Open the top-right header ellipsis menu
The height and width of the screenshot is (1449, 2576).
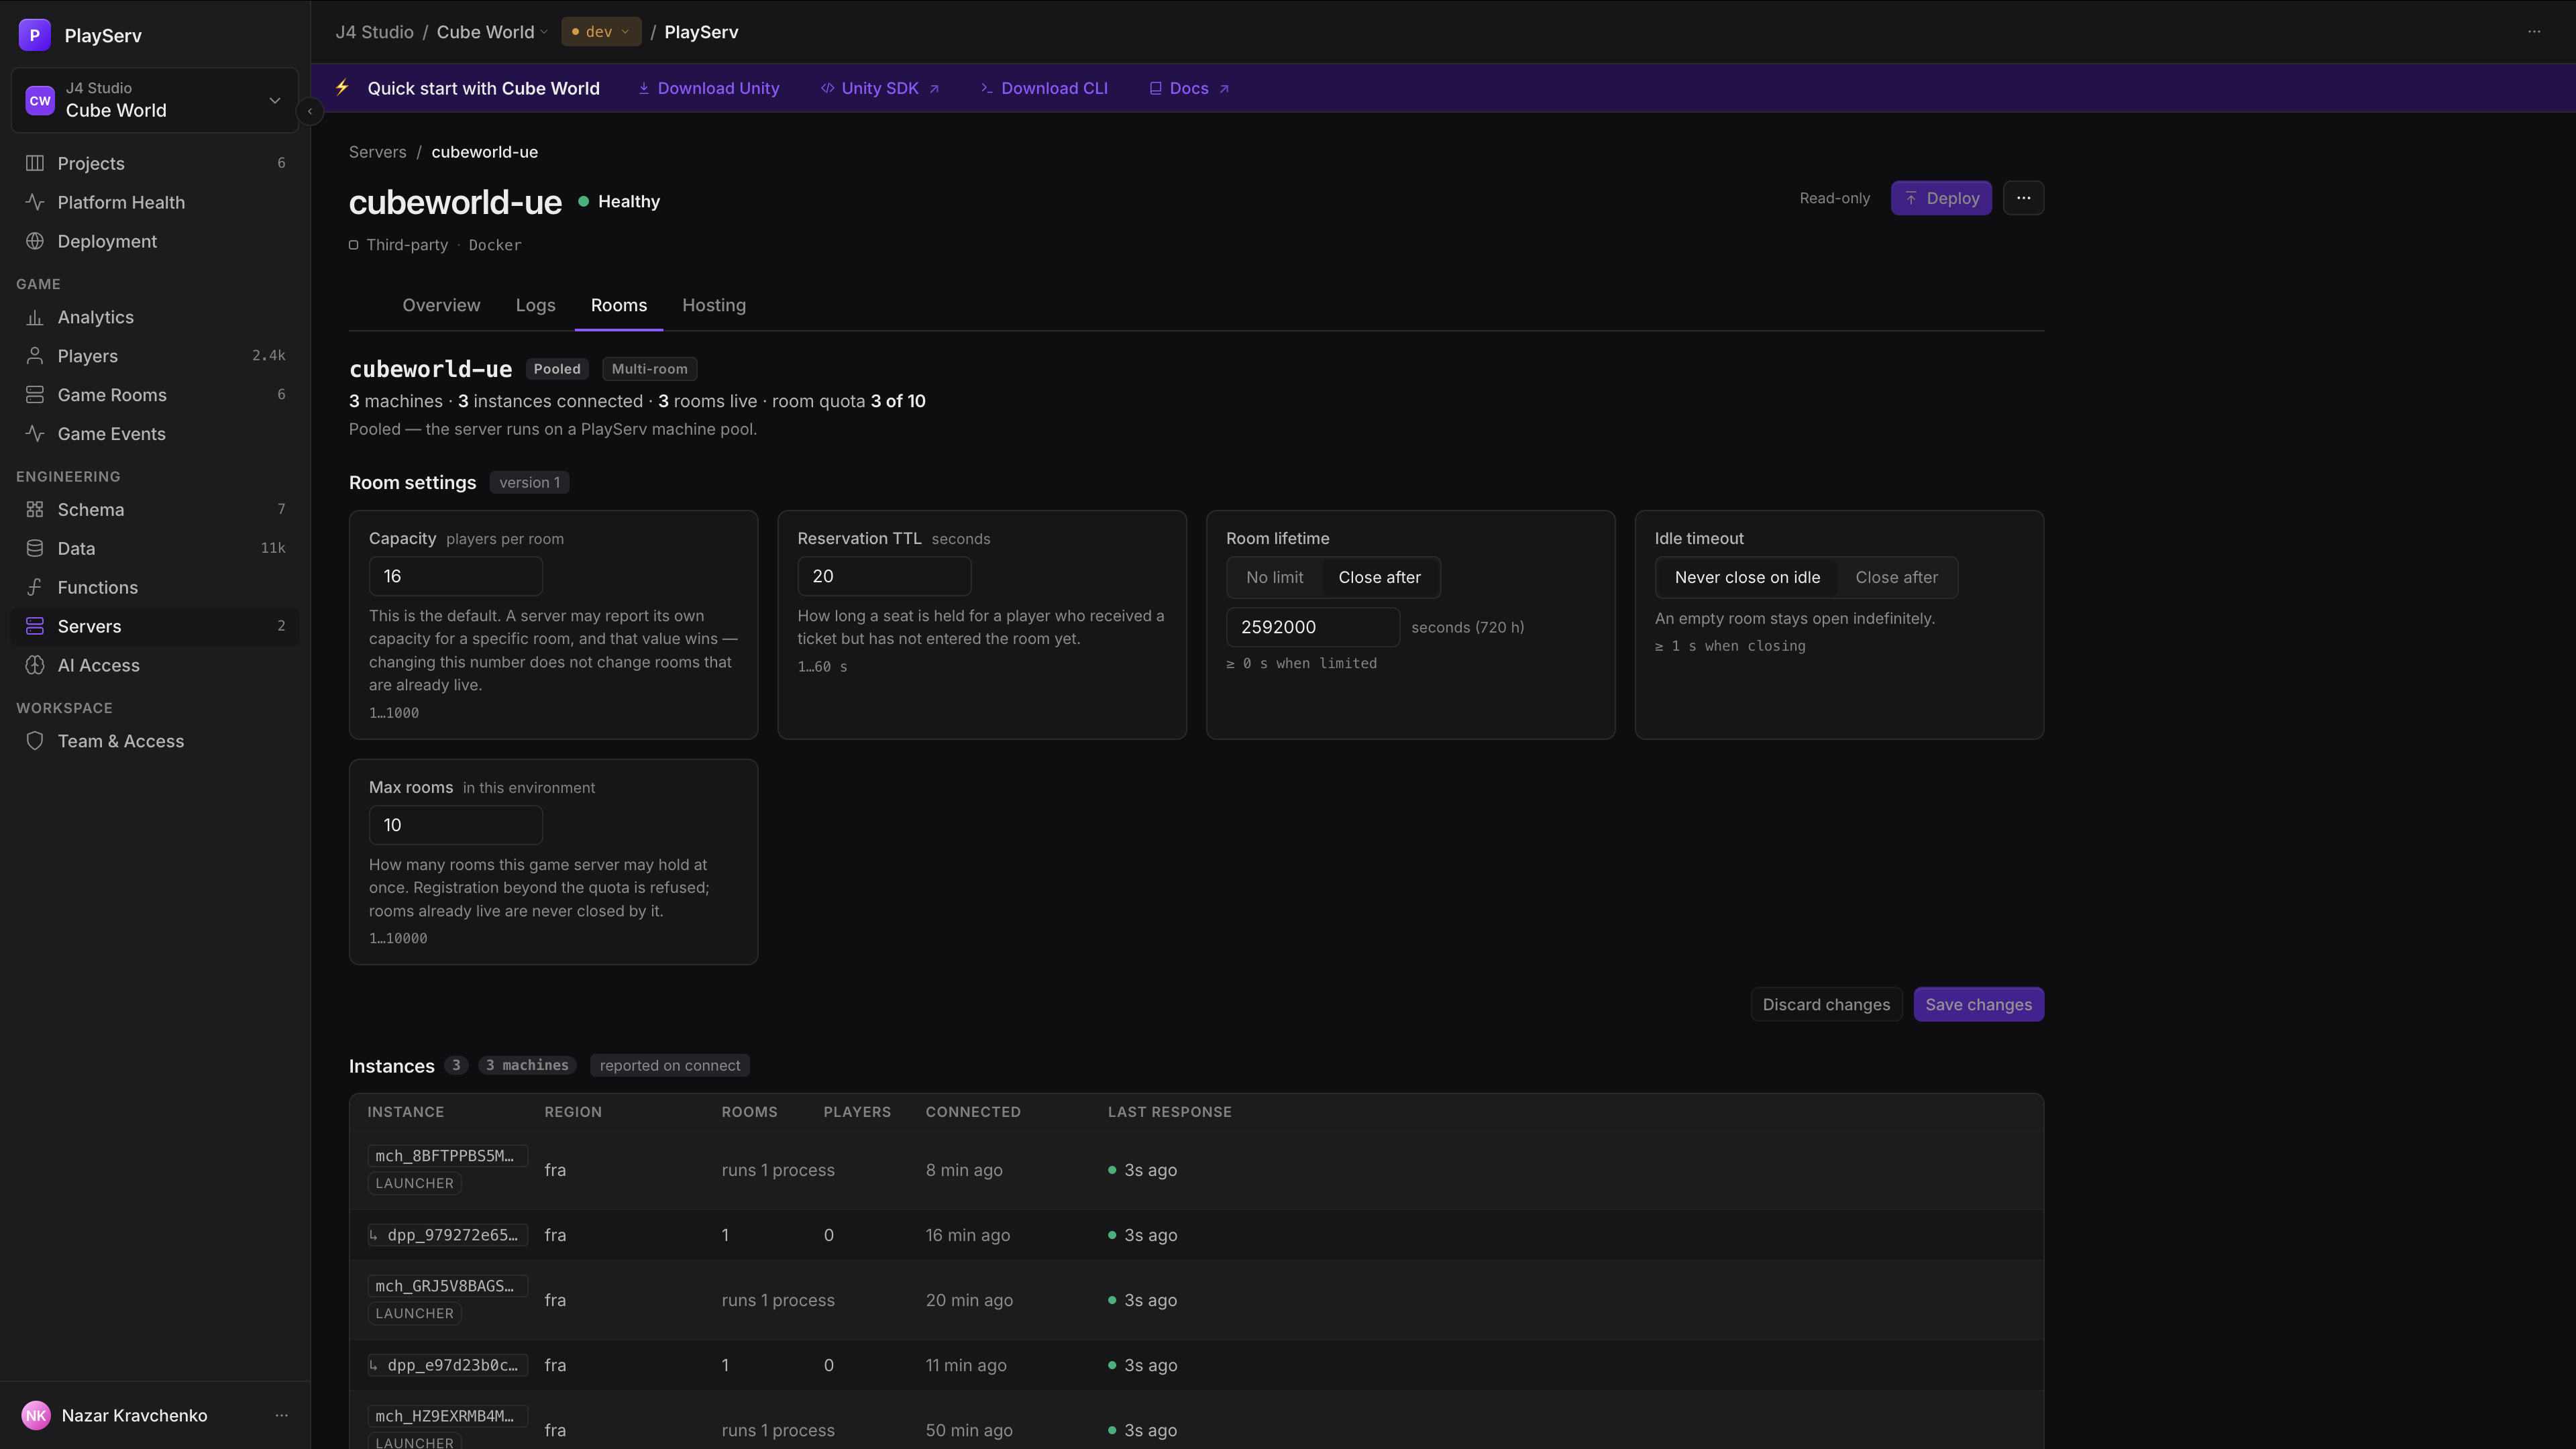[x=2534, y=32]
